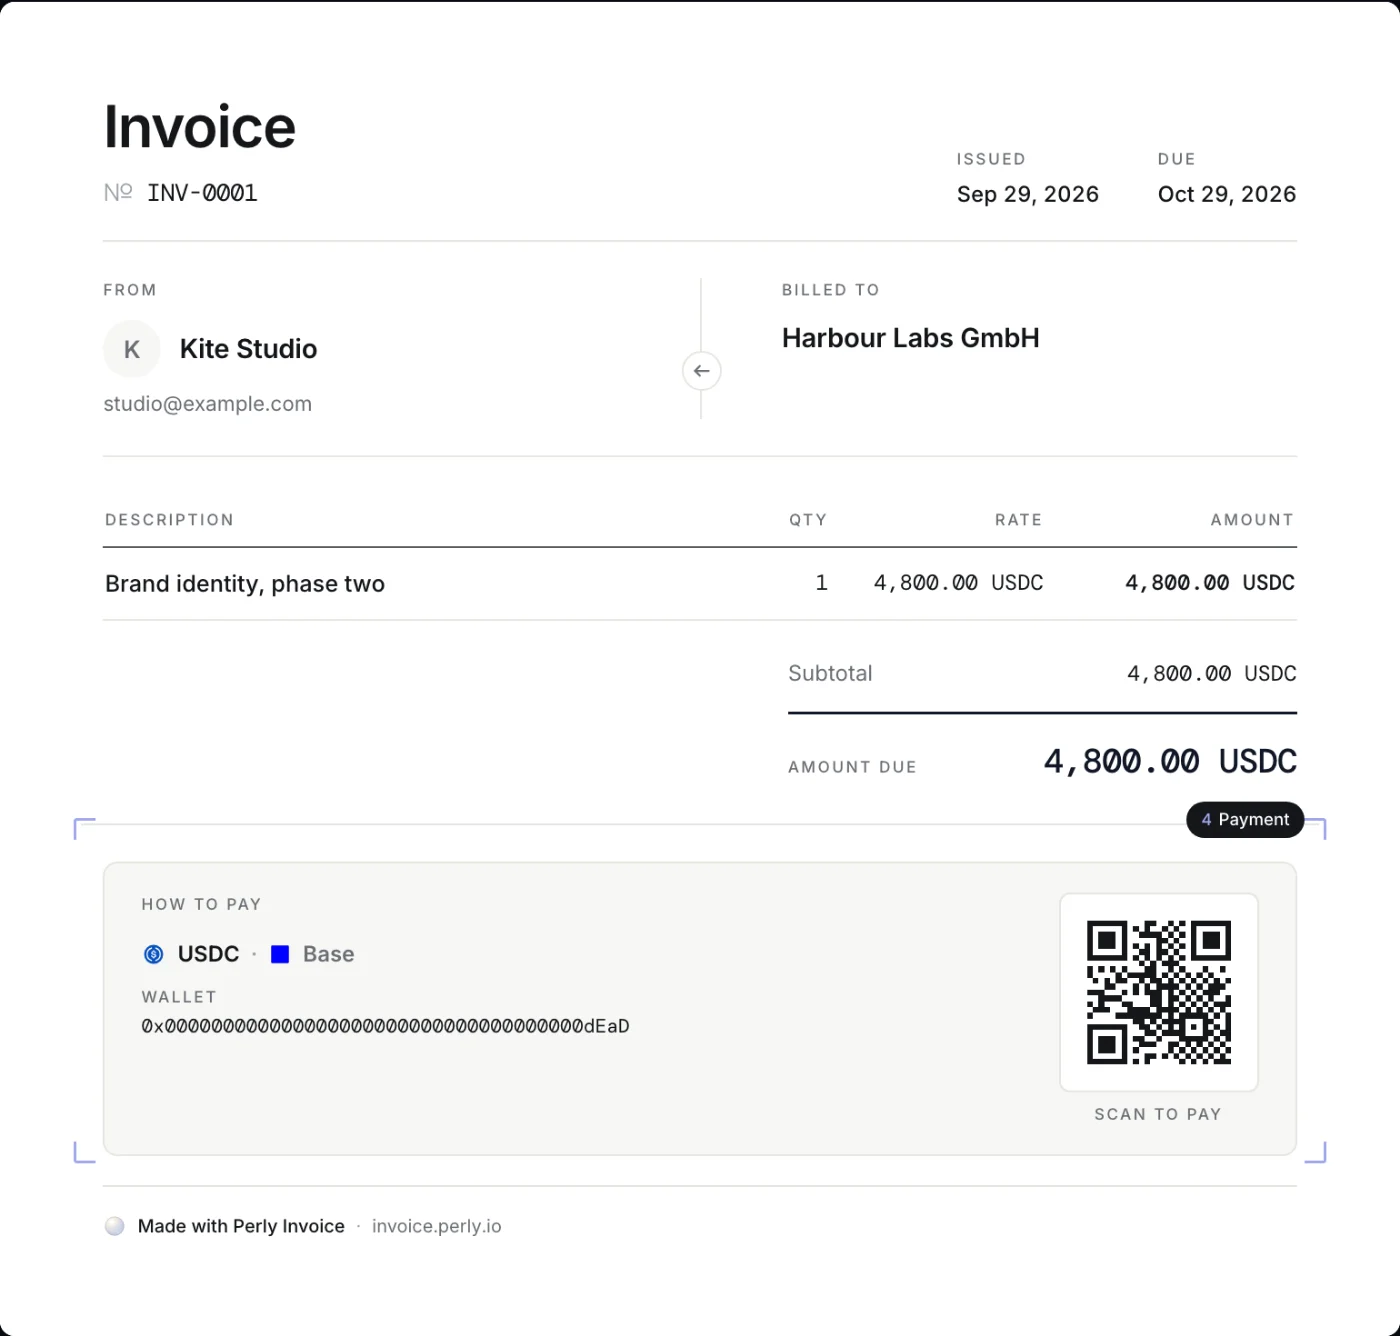Screen dimensions: 1400x1336
Task: Click the quantity value 1
Action: pyautogui.click(x=822, y=583)
